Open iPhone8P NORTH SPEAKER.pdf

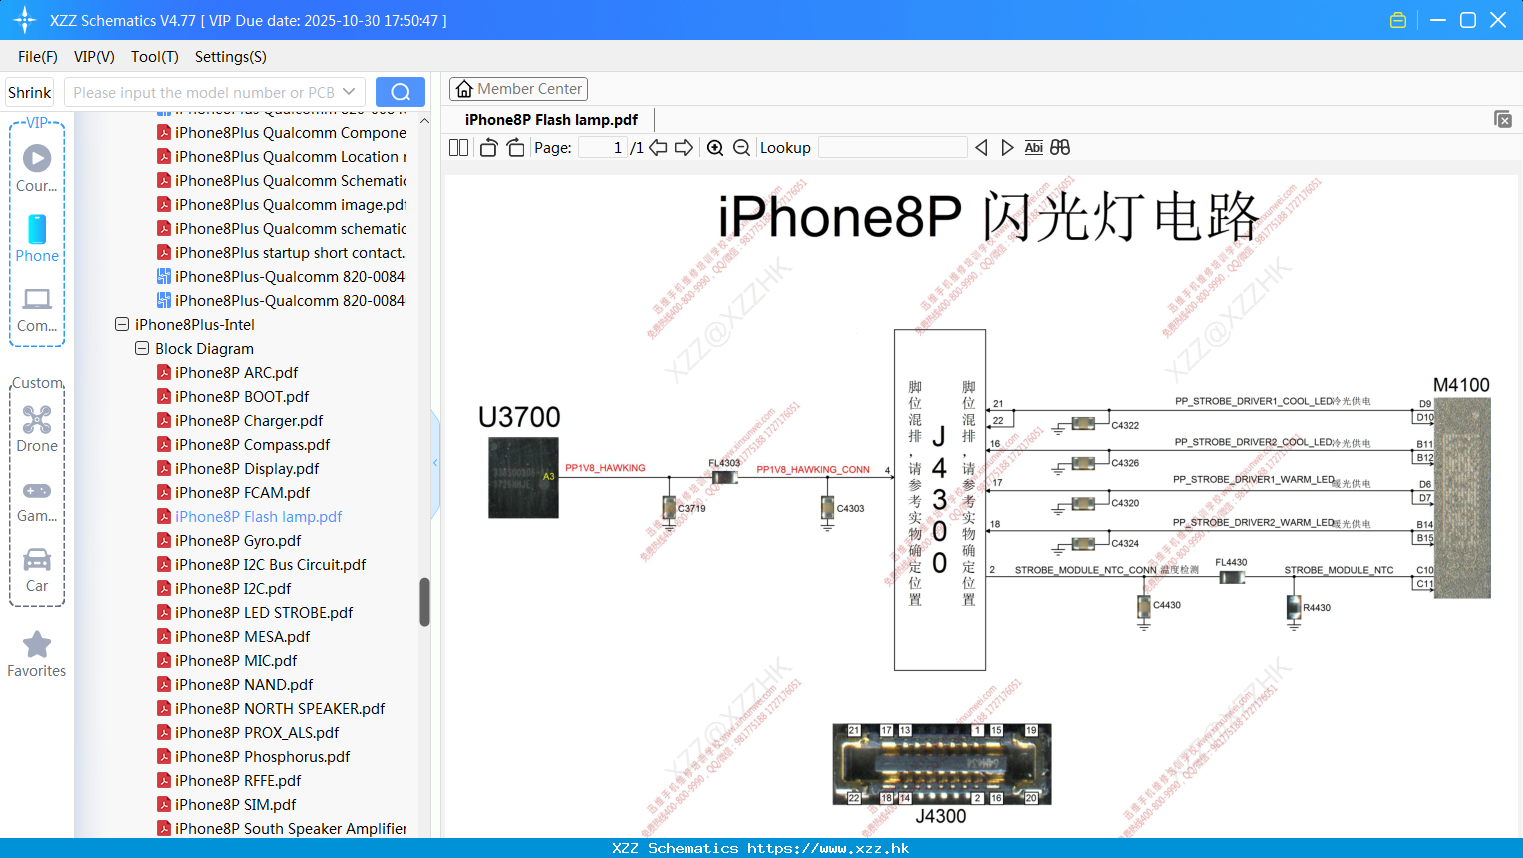click(x=280, y=709)
